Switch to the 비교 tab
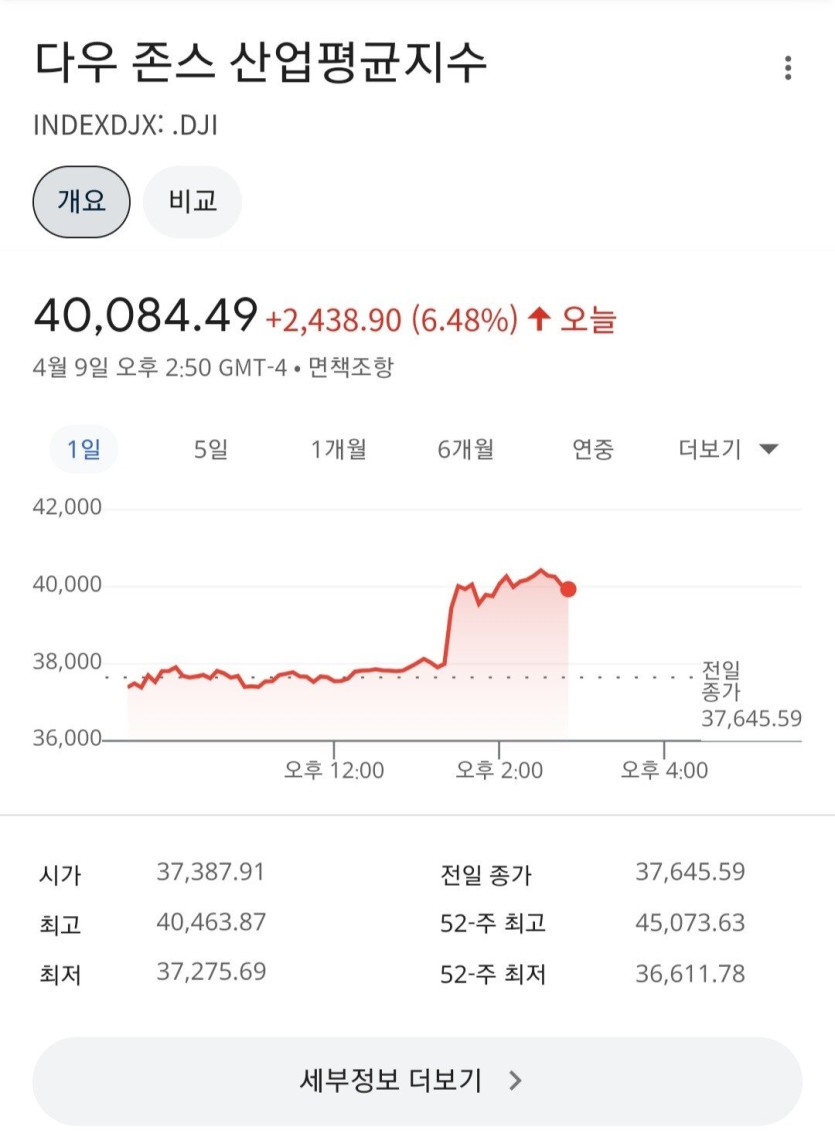 tap(192, 202)
